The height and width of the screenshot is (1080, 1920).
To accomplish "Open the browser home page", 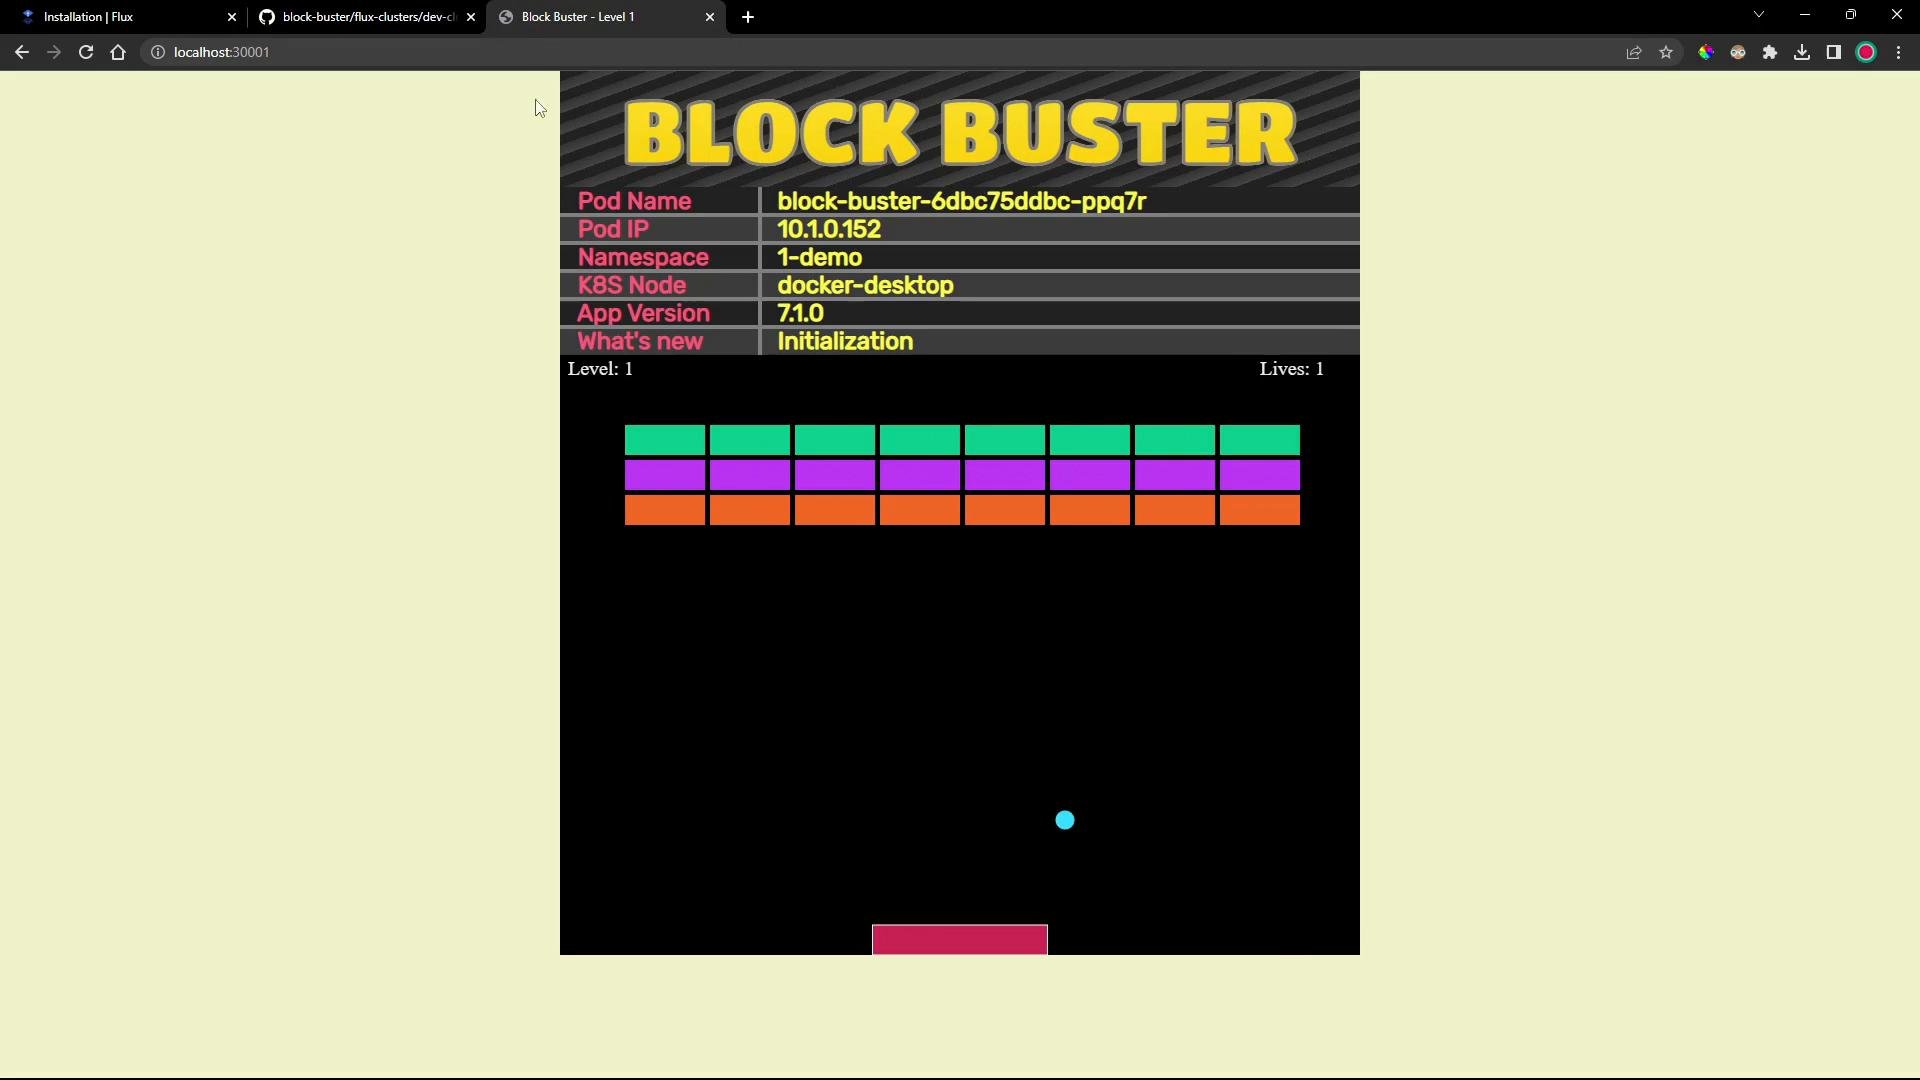I will [118, 52].
